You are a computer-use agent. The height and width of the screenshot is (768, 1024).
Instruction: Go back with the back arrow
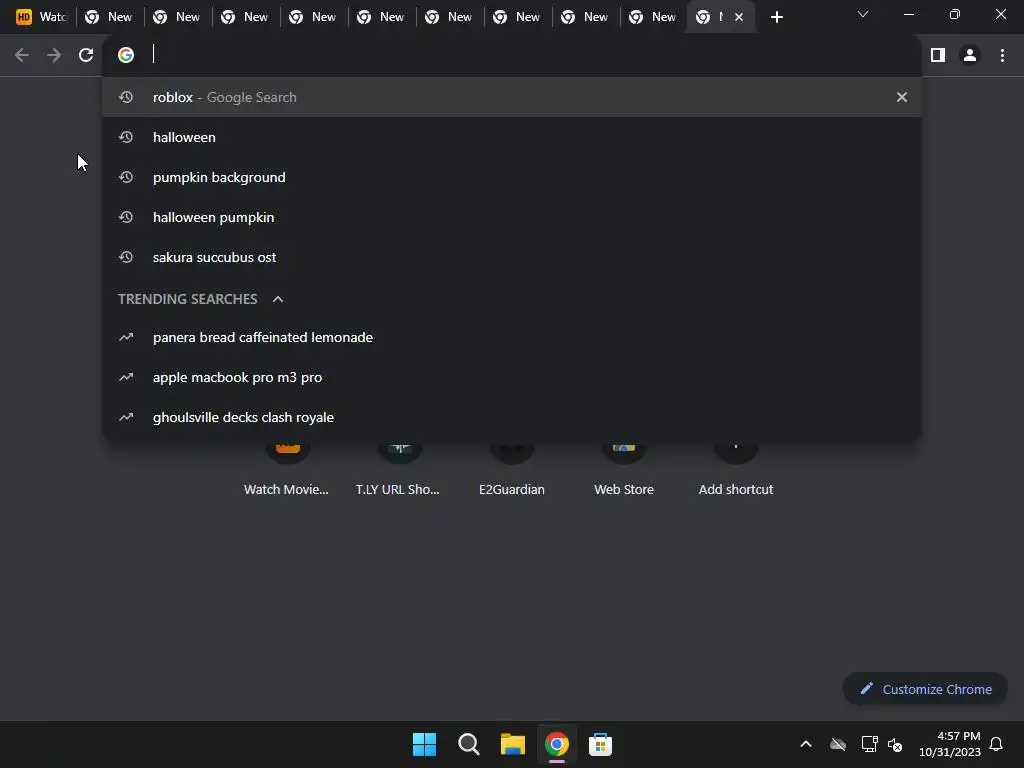[x=22, y=55]
